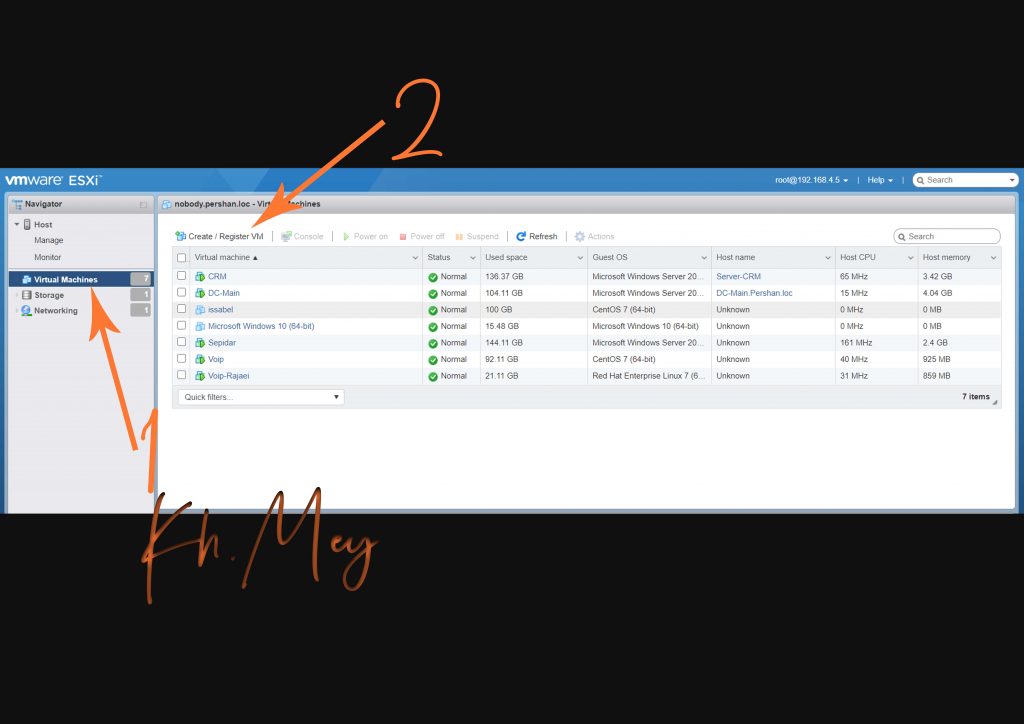Click the 'Red Hat Enterprise Linux 7' cell
This screenshot has height=724, width=1024.
(x=648, y=376)
